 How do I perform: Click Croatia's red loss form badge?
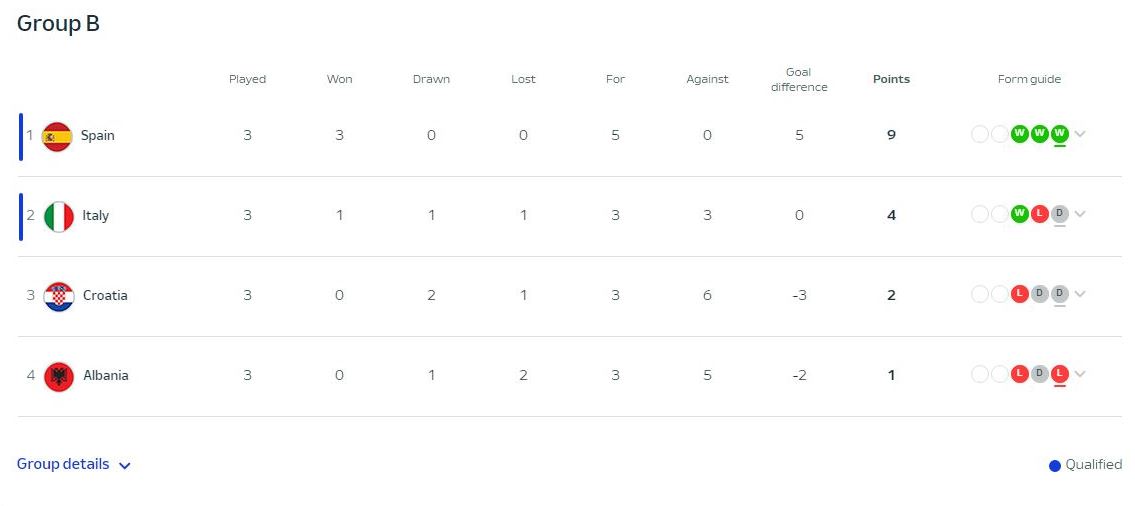click(1020, 294)
